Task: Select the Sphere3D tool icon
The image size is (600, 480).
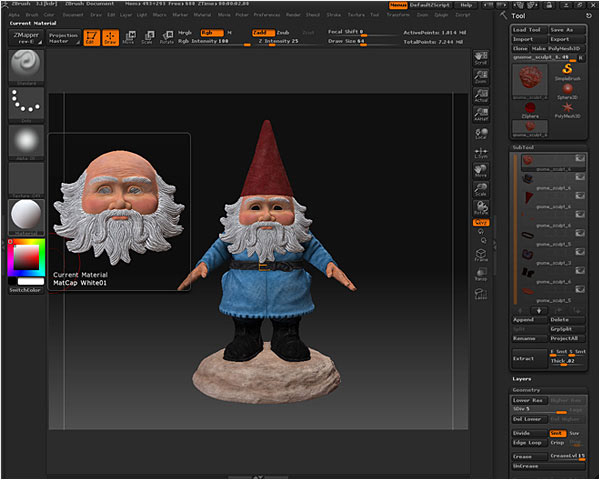Action: pos(567,91)
